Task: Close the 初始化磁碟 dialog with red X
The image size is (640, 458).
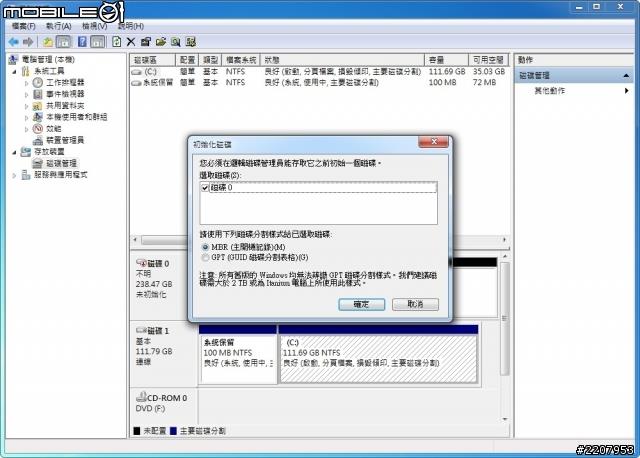Action: point(433,142)
